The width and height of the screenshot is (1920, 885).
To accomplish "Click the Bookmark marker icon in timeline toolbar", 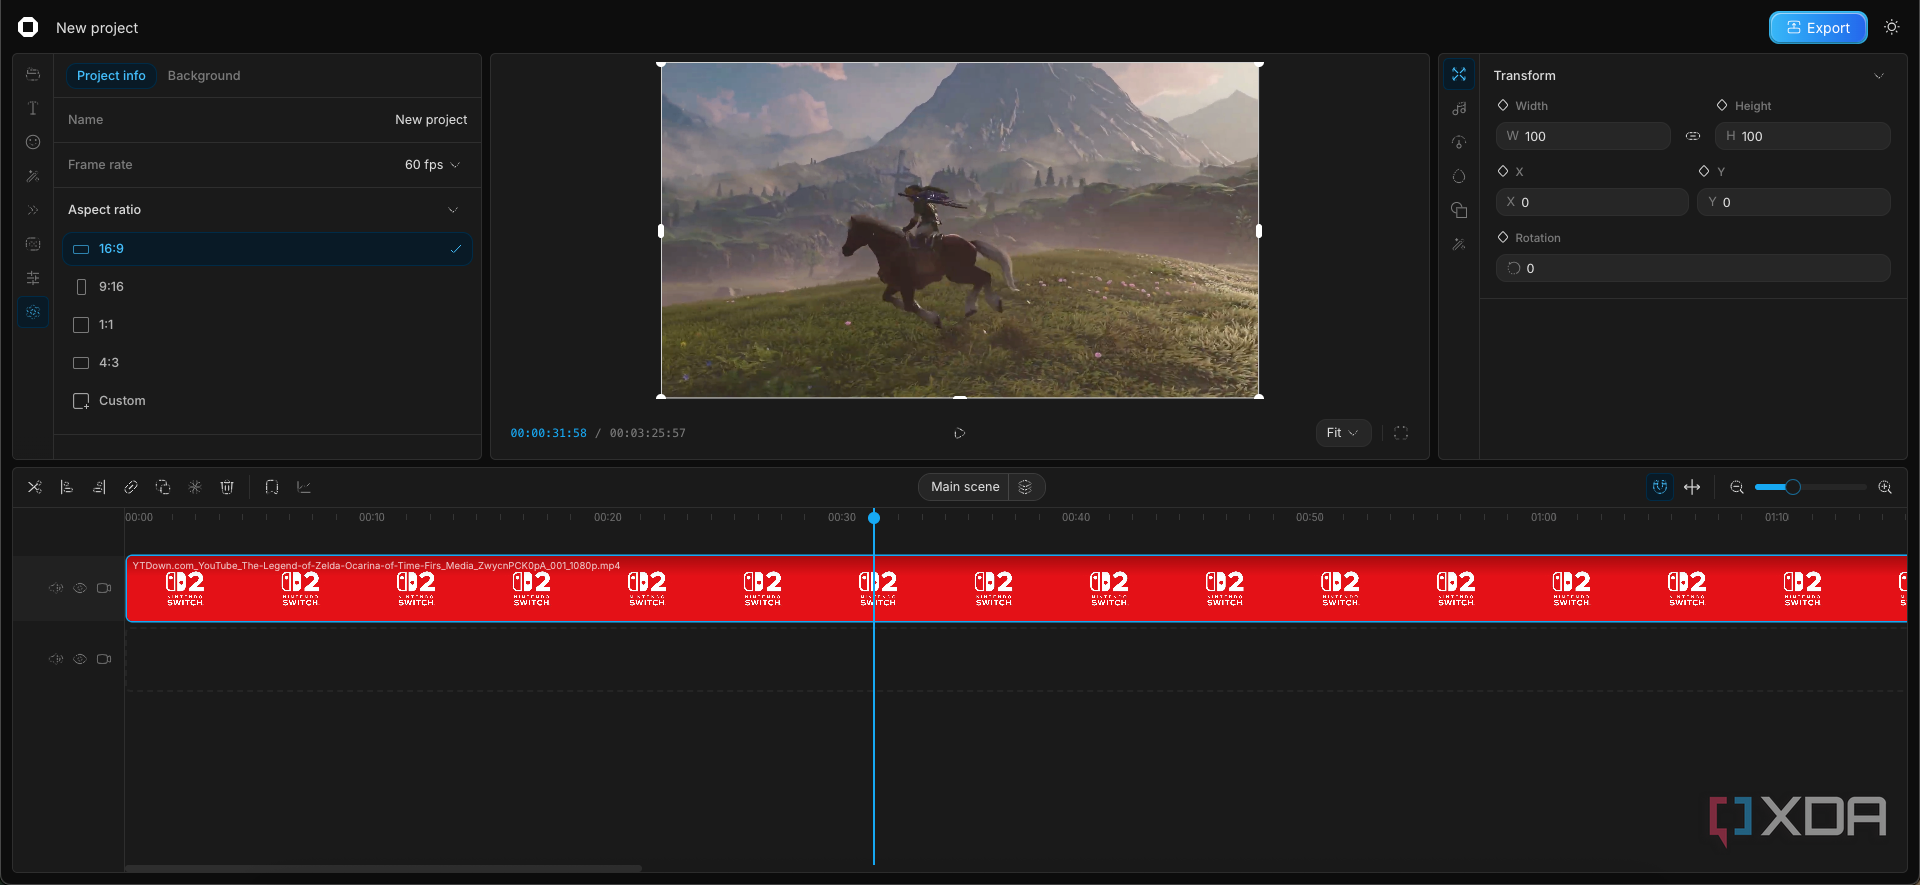I will coord(272,487).
